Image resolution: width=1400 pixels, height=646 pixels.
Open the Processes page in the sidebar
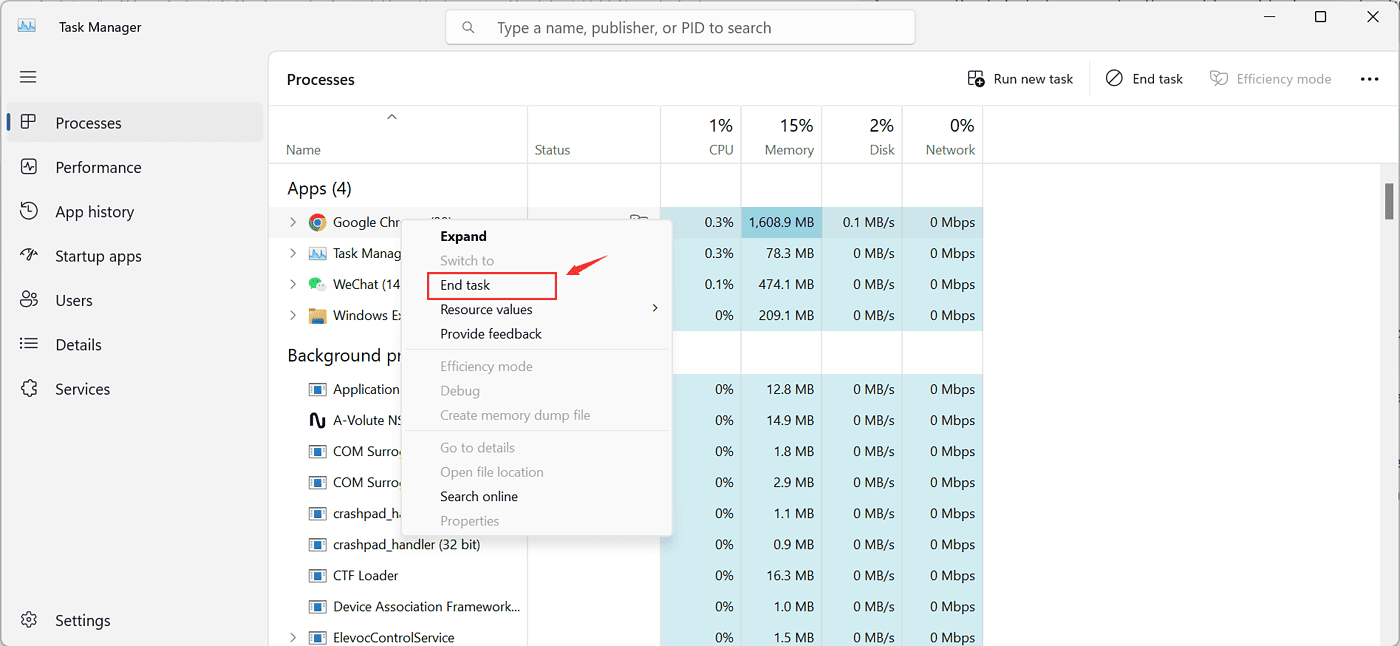pos(135,123)
